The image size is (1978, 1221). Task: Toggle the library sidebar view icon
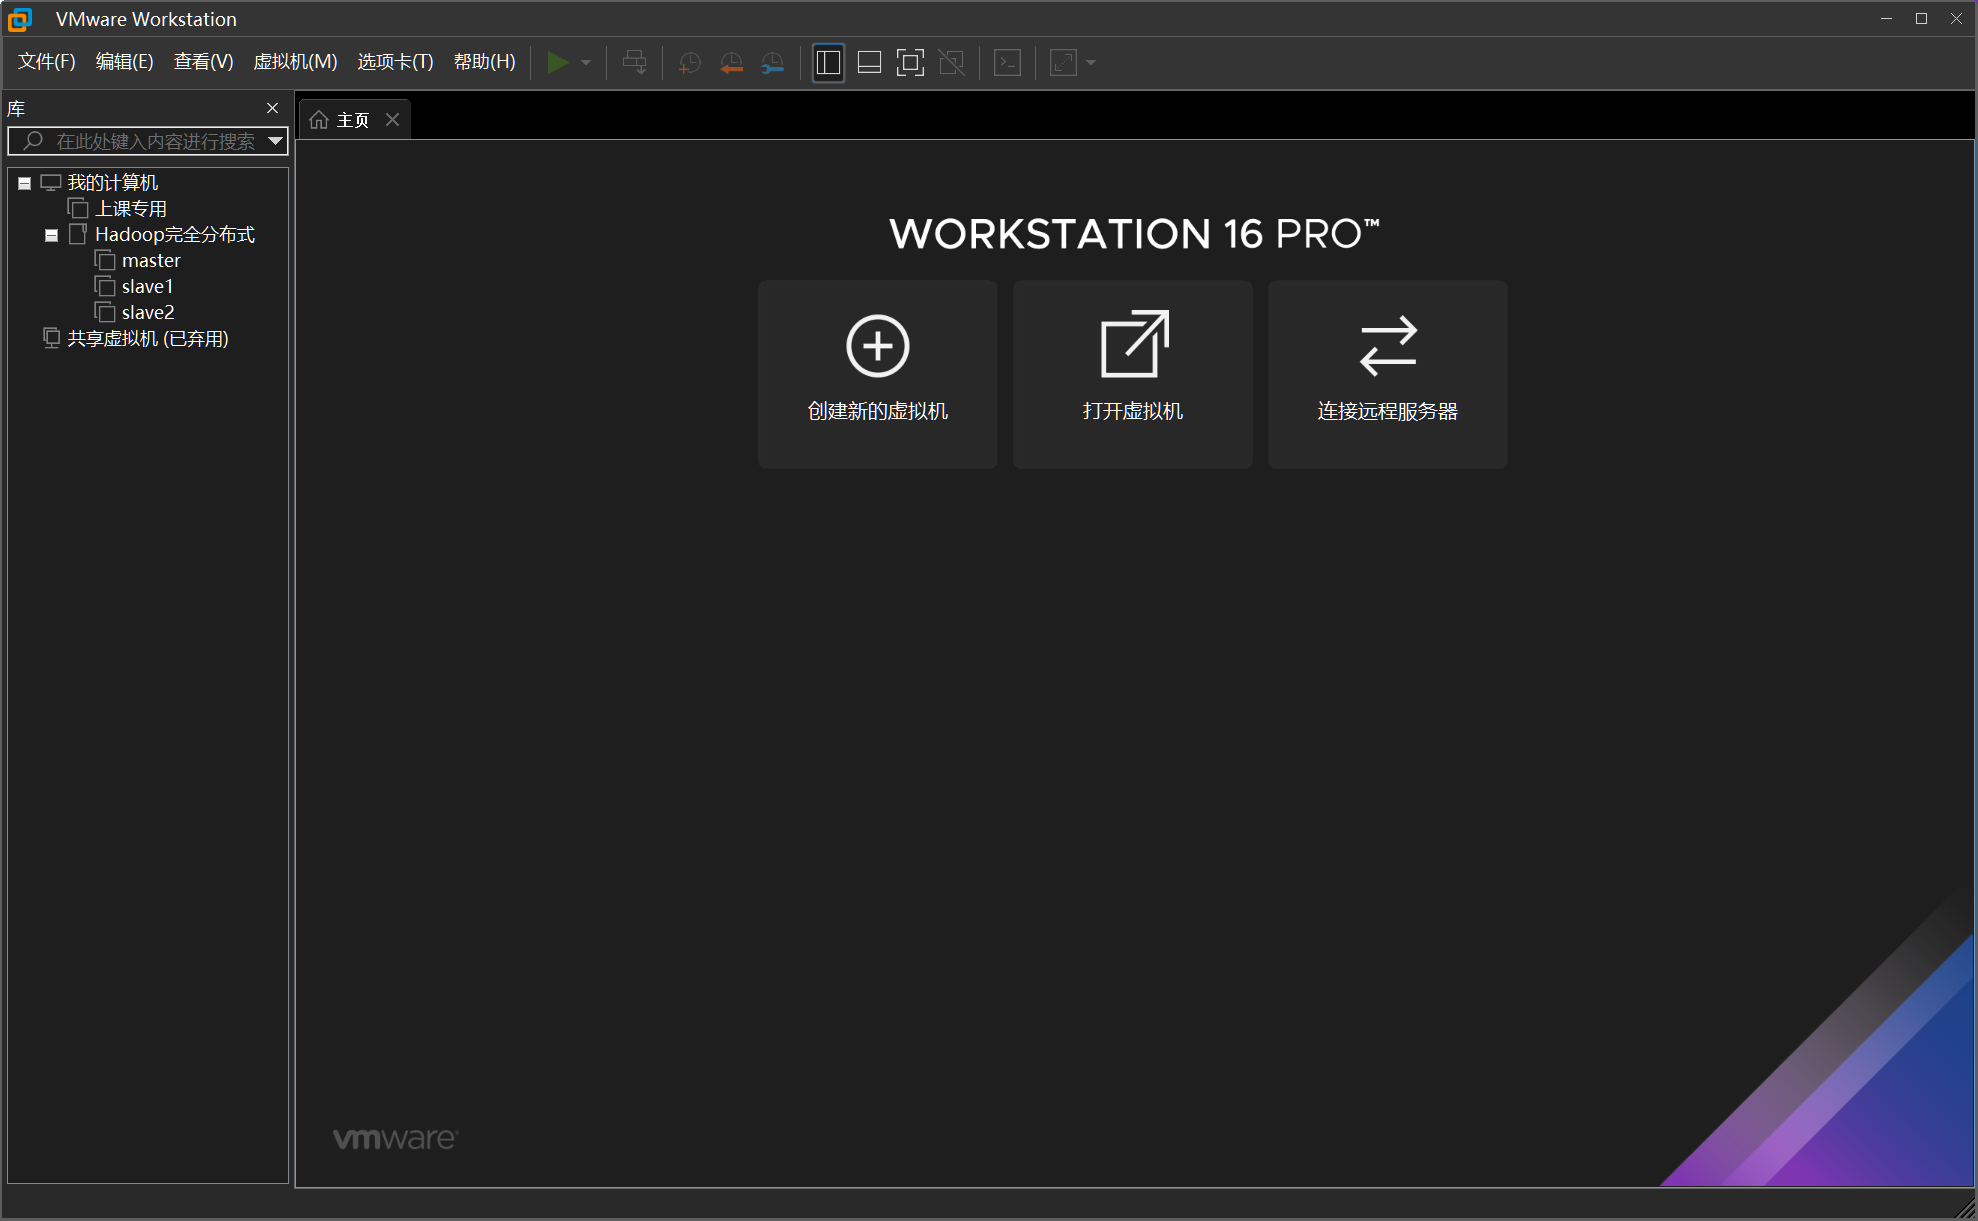click(828, 63)
